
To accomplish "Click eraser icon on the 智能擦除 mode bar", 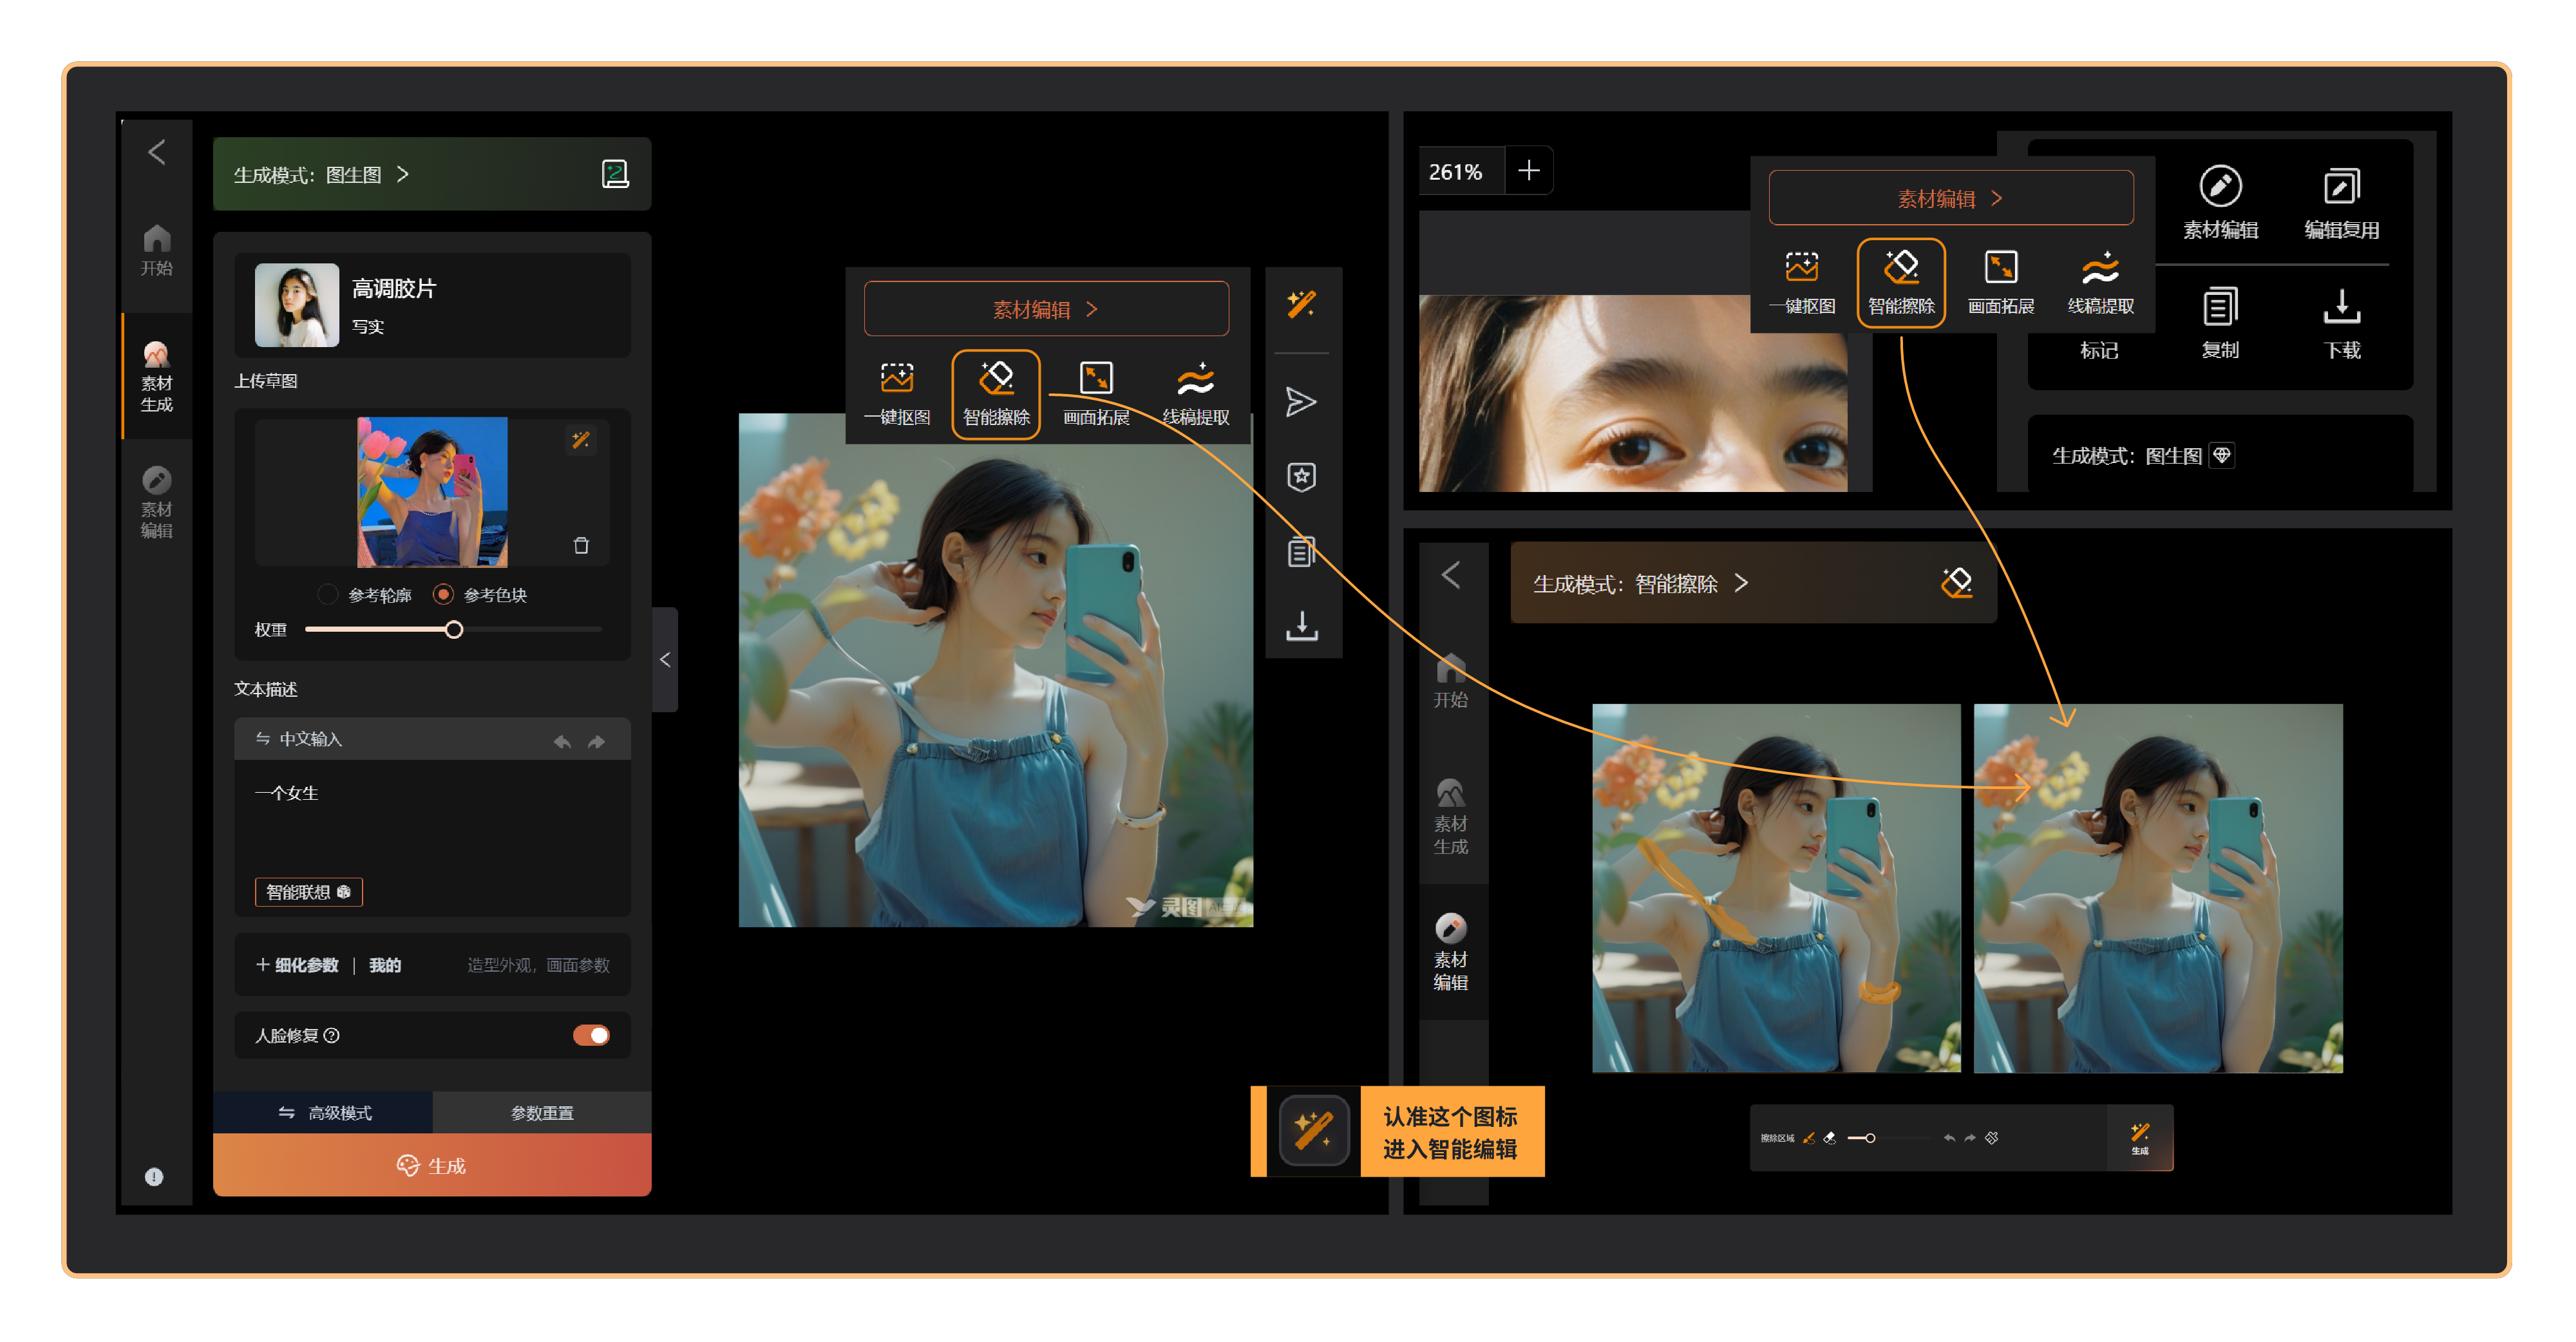I will point(1956,582).
